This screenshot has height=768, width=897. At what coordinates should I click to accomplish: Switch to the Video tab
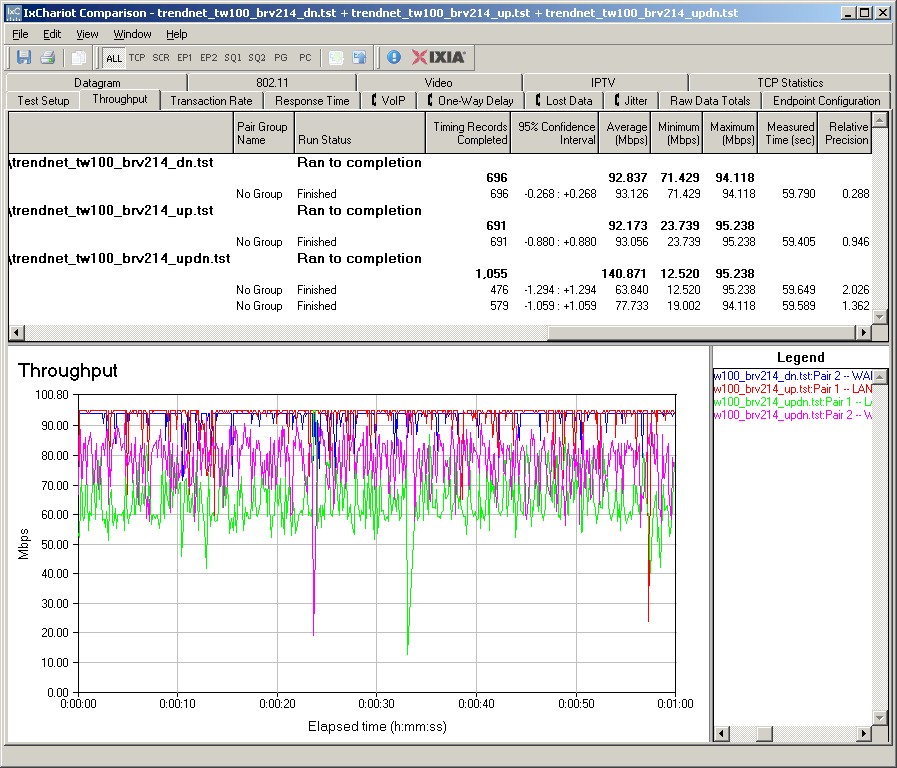click(439, 83)
